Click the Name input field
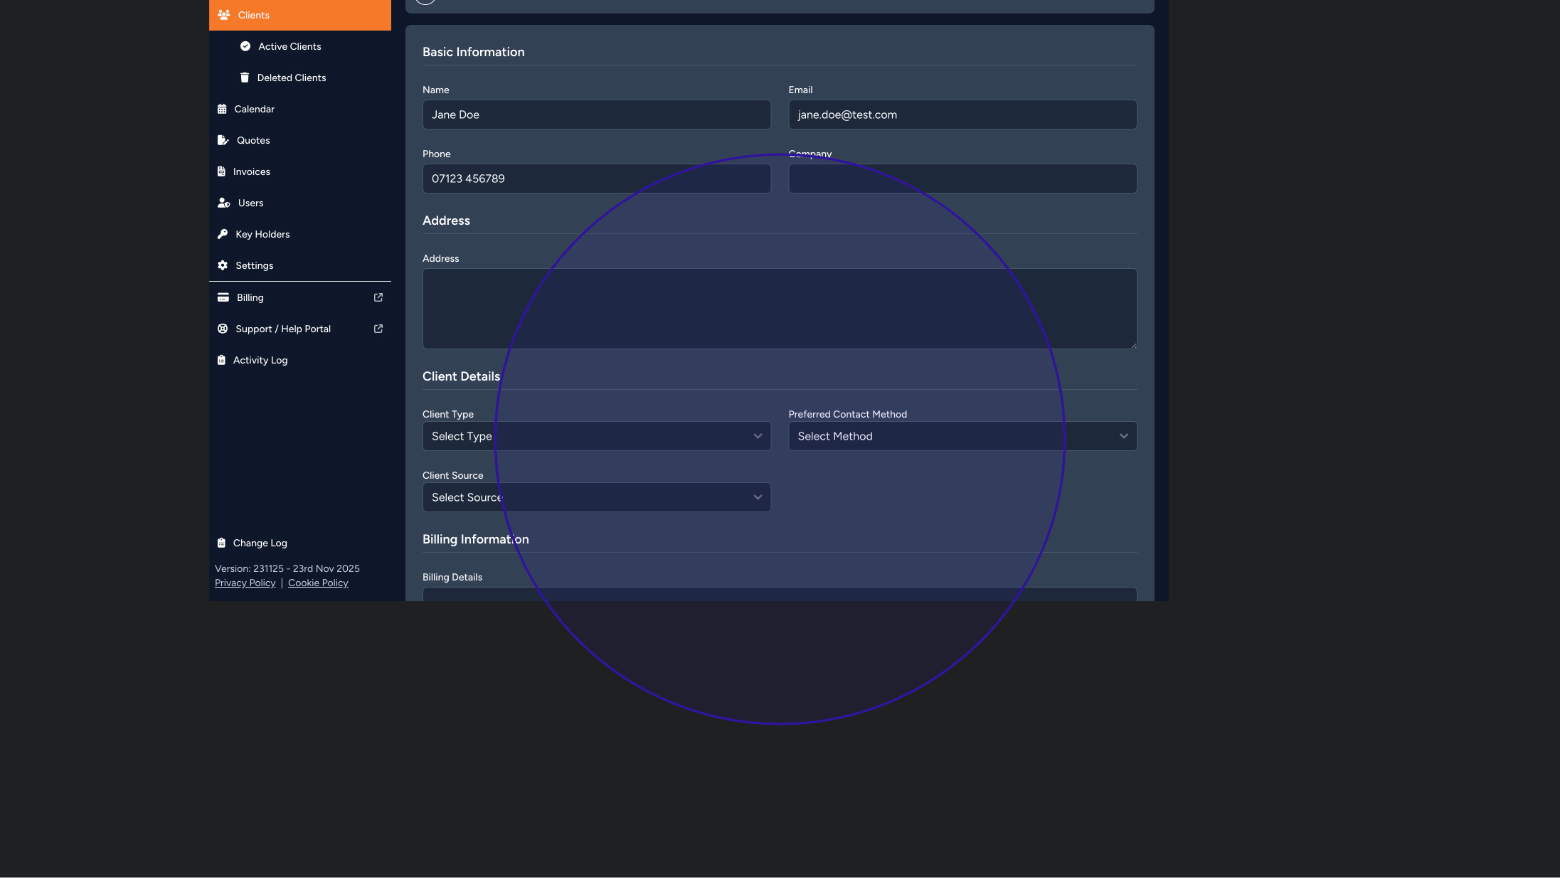The image size is (1560, 878). 596,115
